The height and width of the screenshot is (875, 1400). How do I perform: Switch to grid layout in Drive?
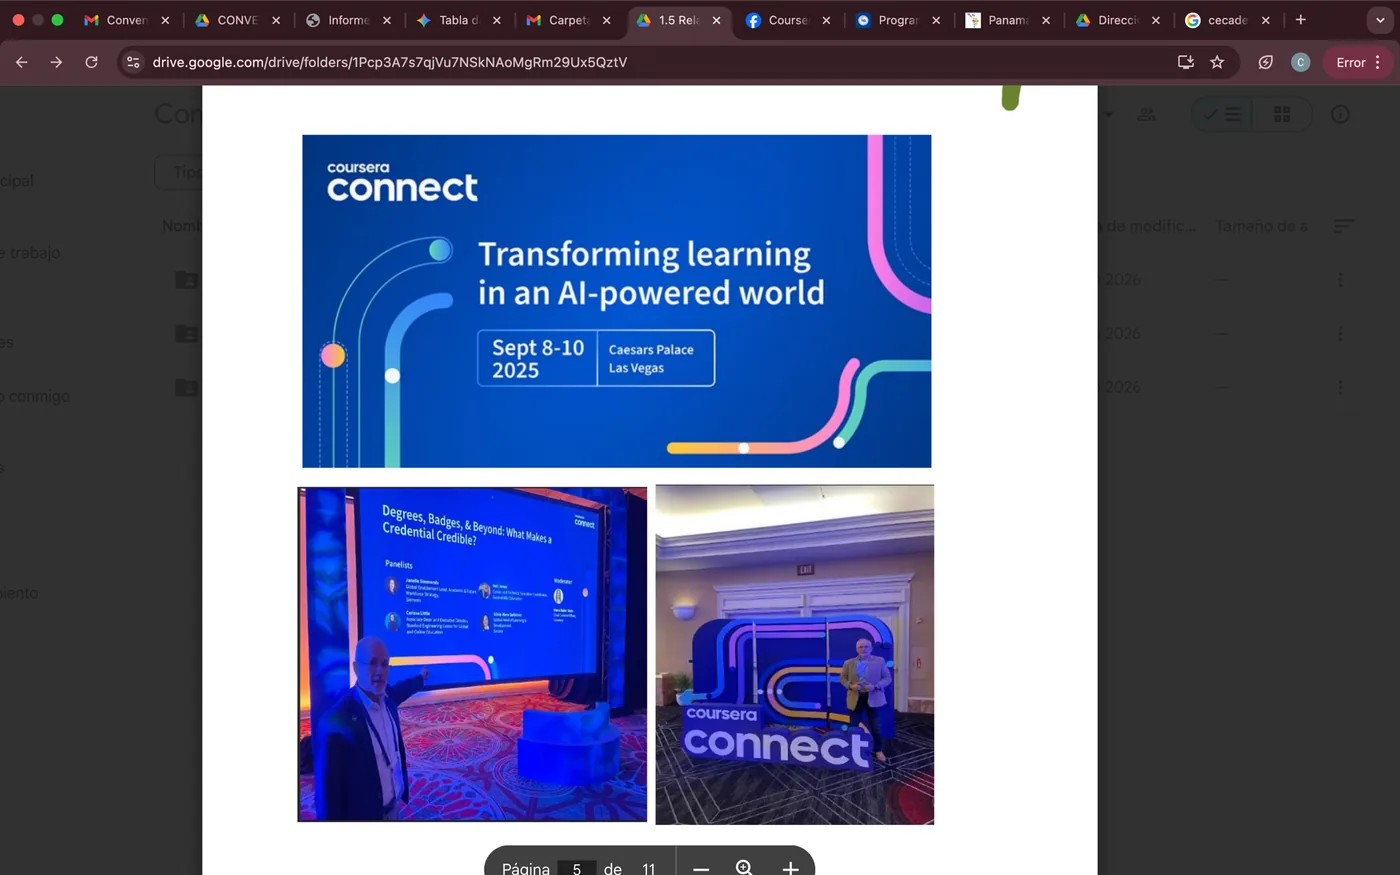[1282, 115]
